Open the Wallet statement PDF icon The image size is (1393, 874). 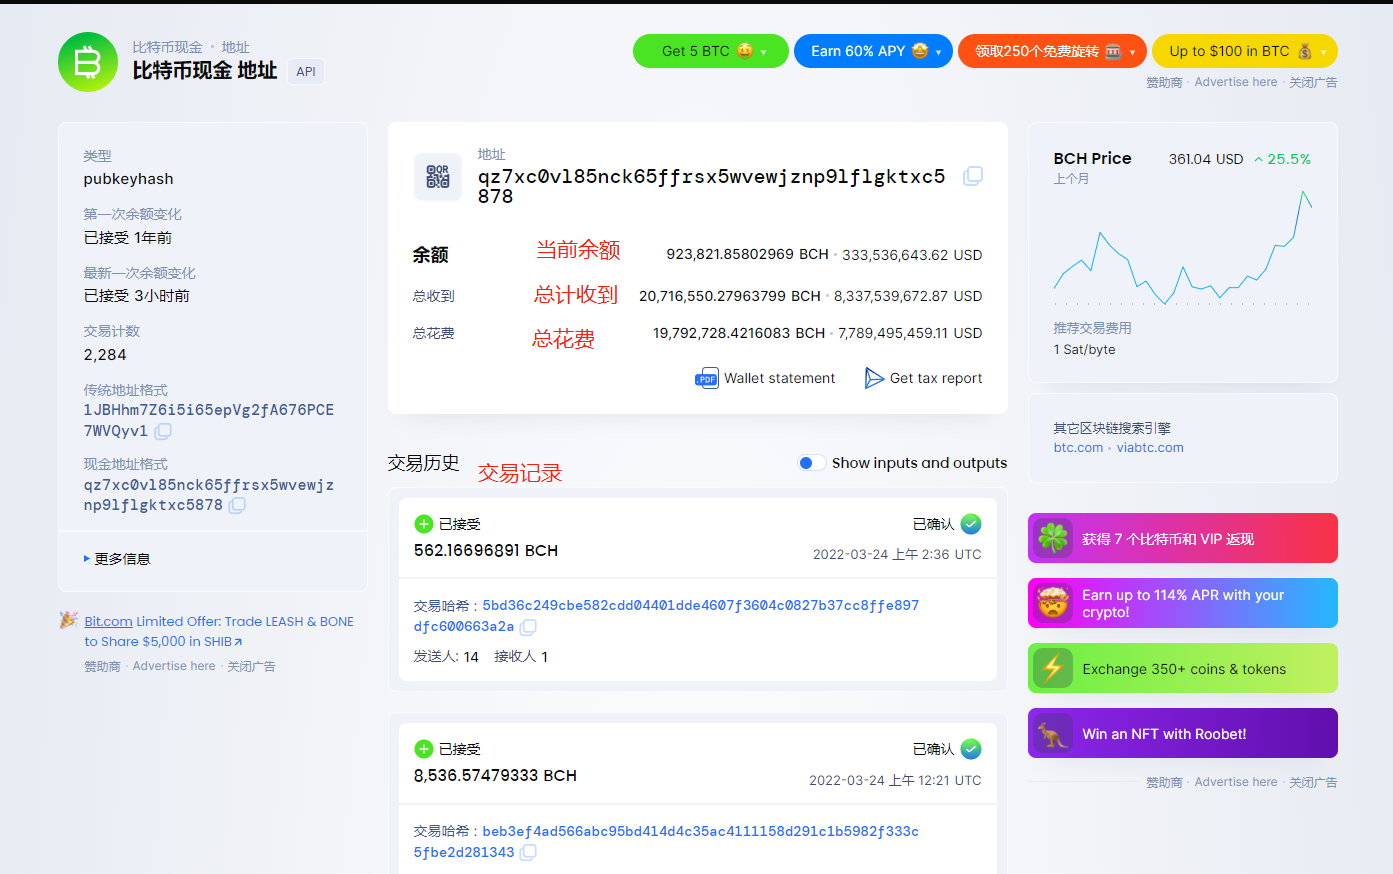click(x=709, y=378)
